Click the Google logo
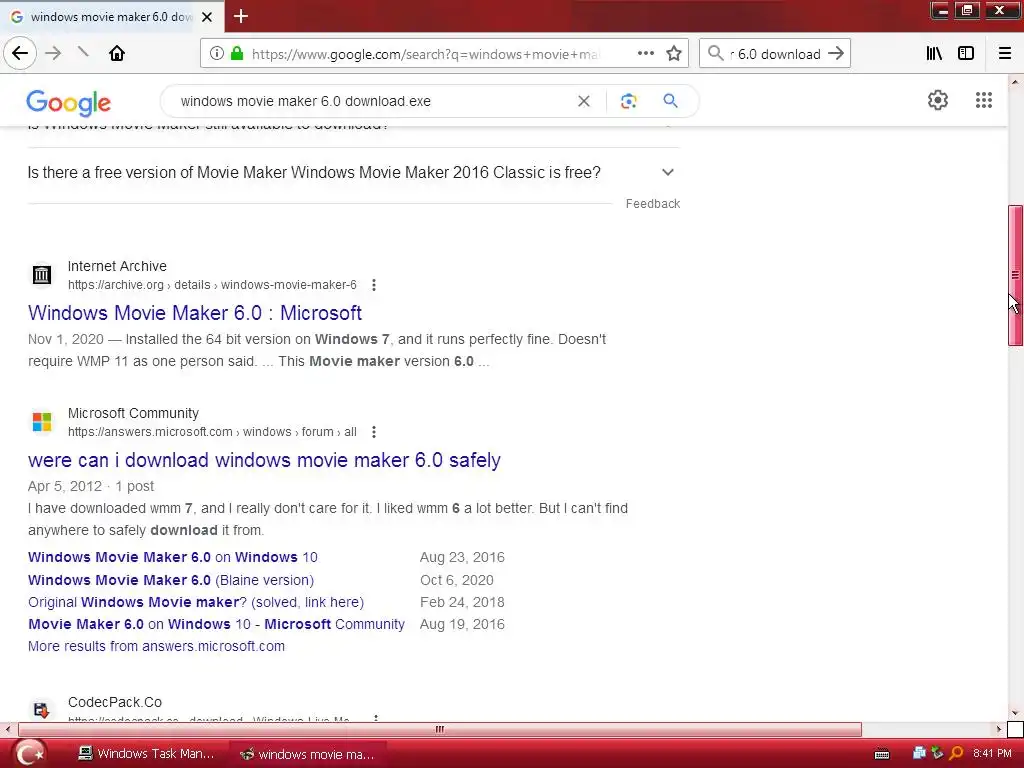This screenshot has width=1024, height=768. [69, 103]
